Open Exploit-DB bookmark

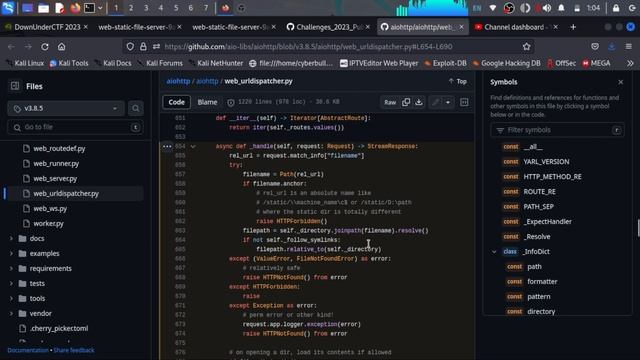445,63
